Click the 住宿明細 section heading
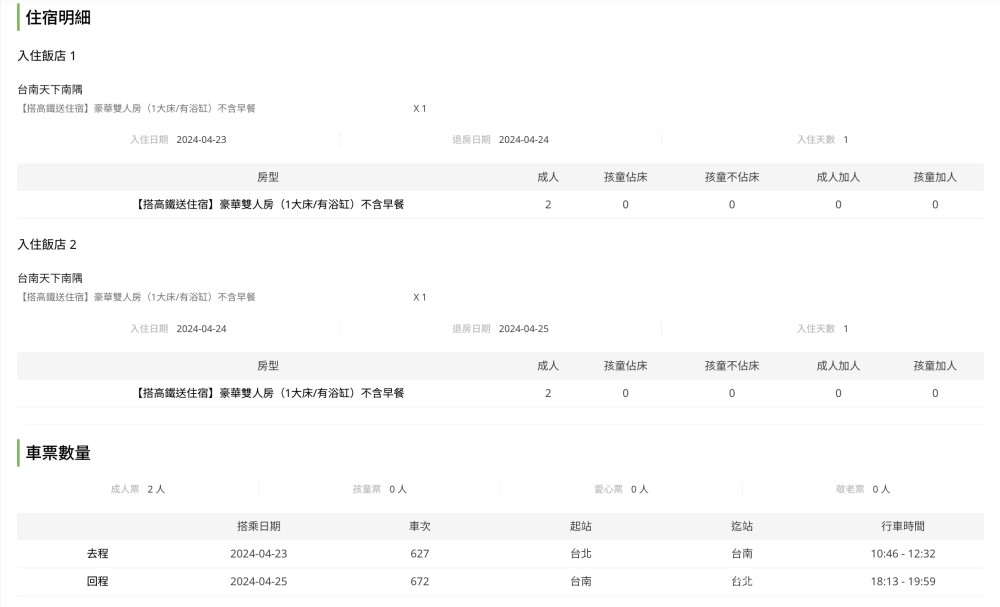This screenshot has height=607, width=1000. tap(58, 17)
